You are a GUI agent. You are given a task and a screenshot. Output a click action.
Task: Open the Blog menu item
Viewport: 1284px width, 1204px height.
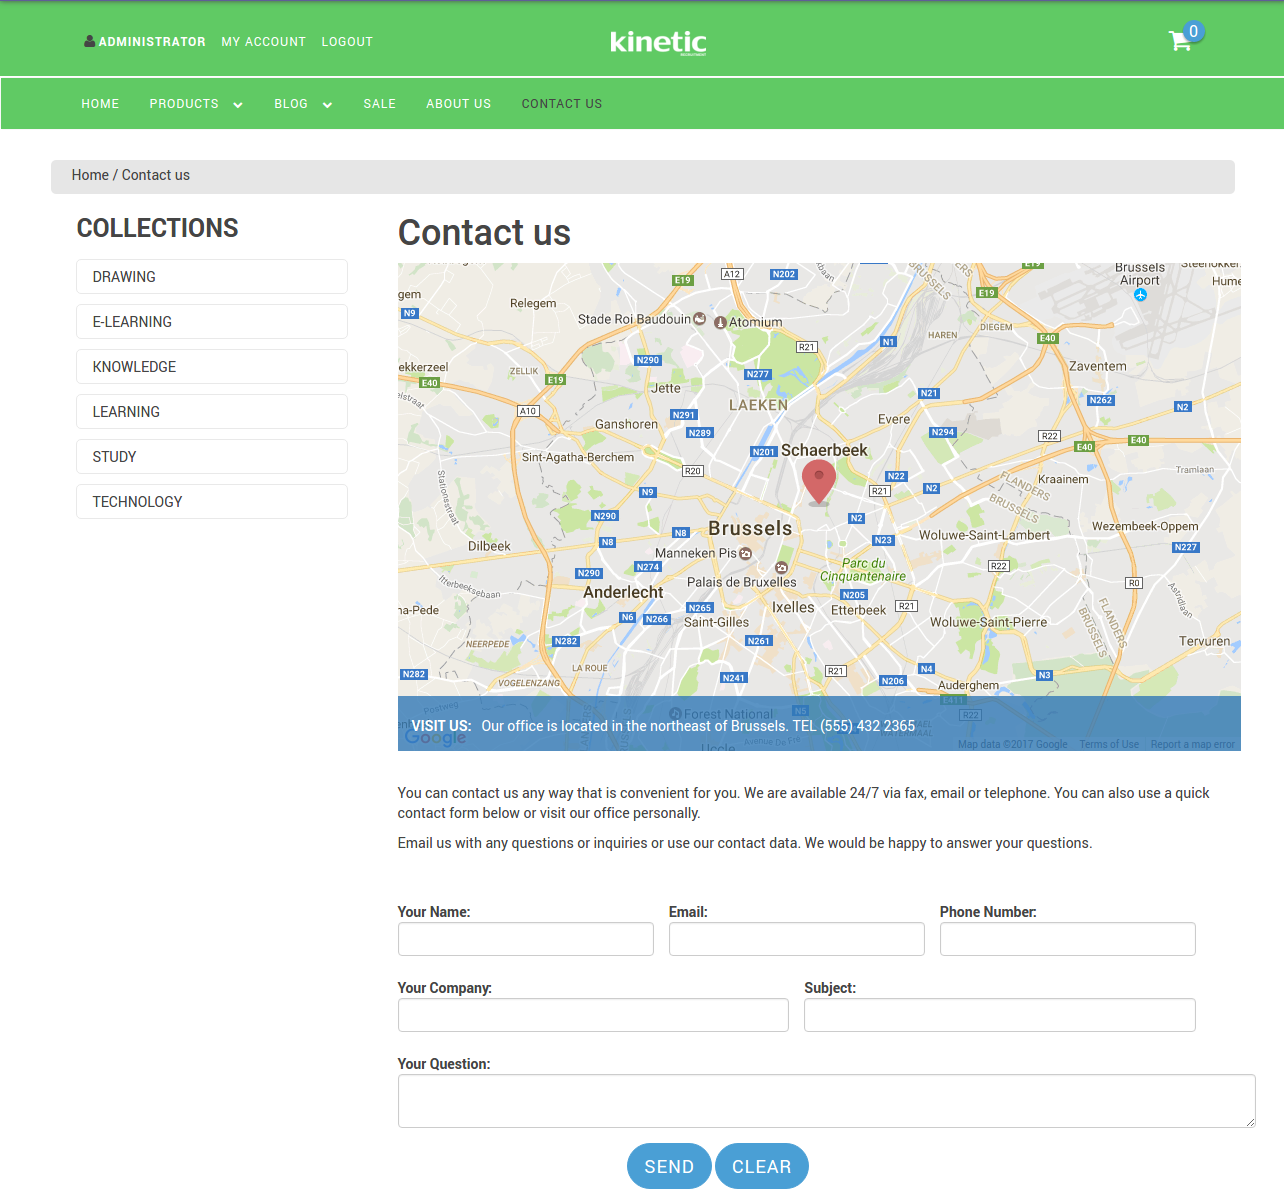pos(291,104)
